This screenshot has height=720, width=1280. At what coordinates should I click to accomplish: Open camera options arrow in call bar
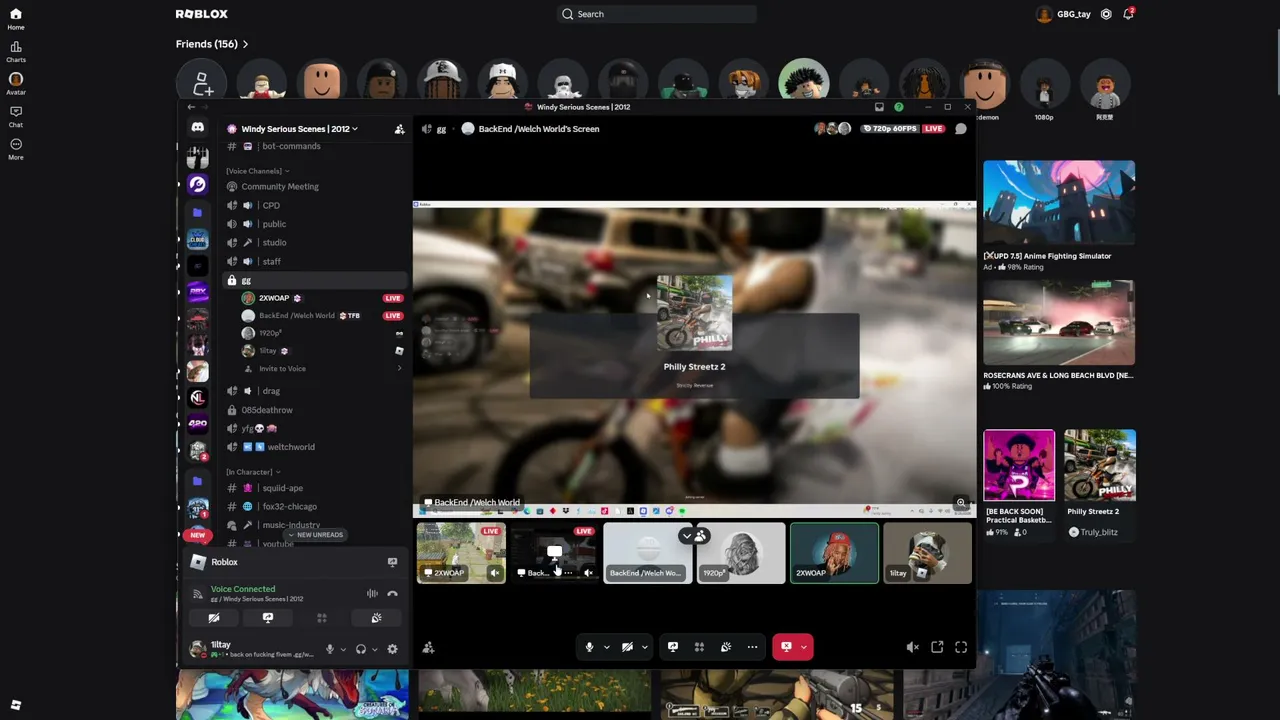644,647
